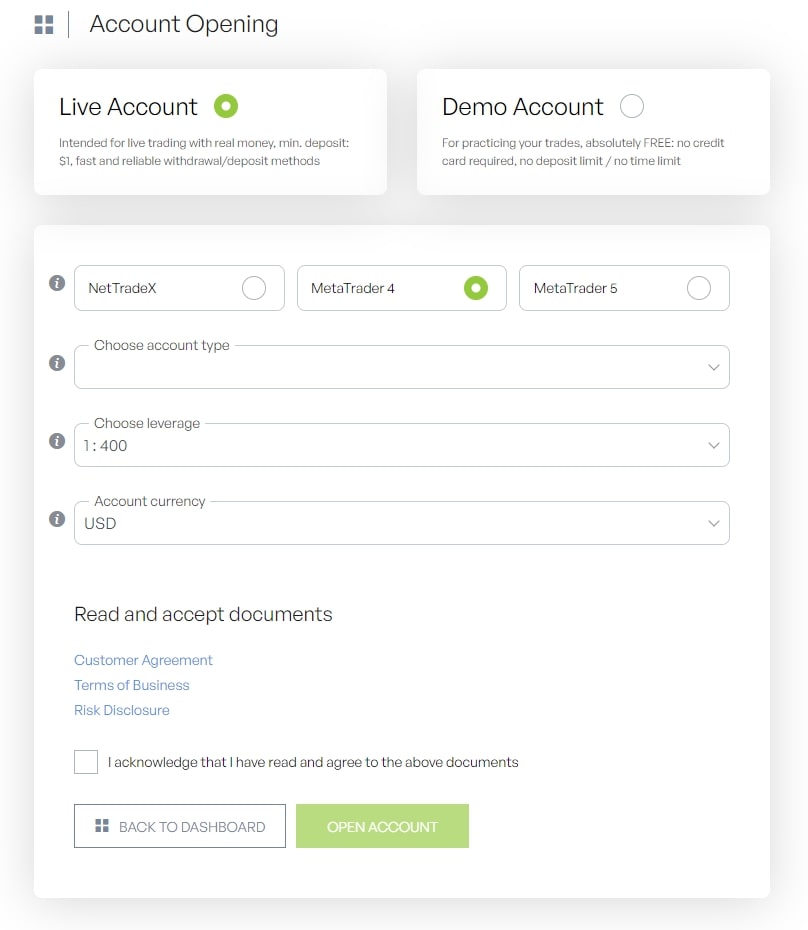Open the Terms of Business link
Screen dimensions: 808x930
[131, 685]
